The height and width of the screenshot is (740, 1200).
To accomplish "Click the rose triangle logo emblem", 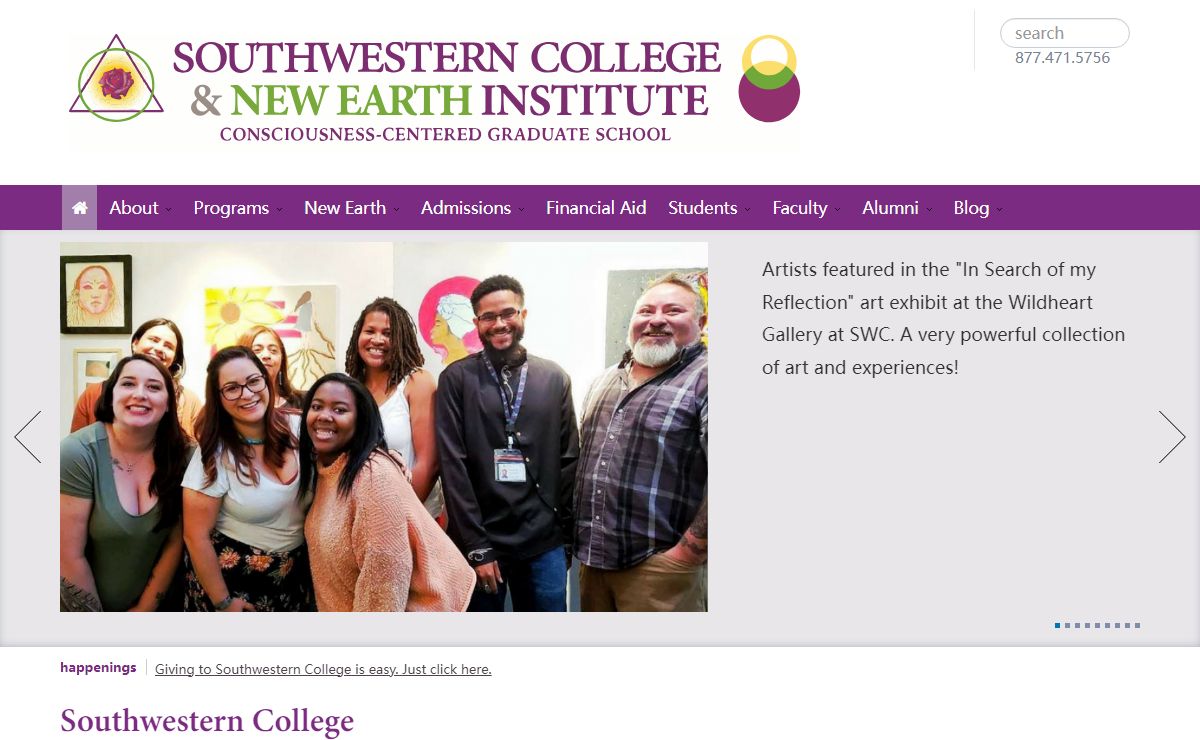I will tap(117, 79).
